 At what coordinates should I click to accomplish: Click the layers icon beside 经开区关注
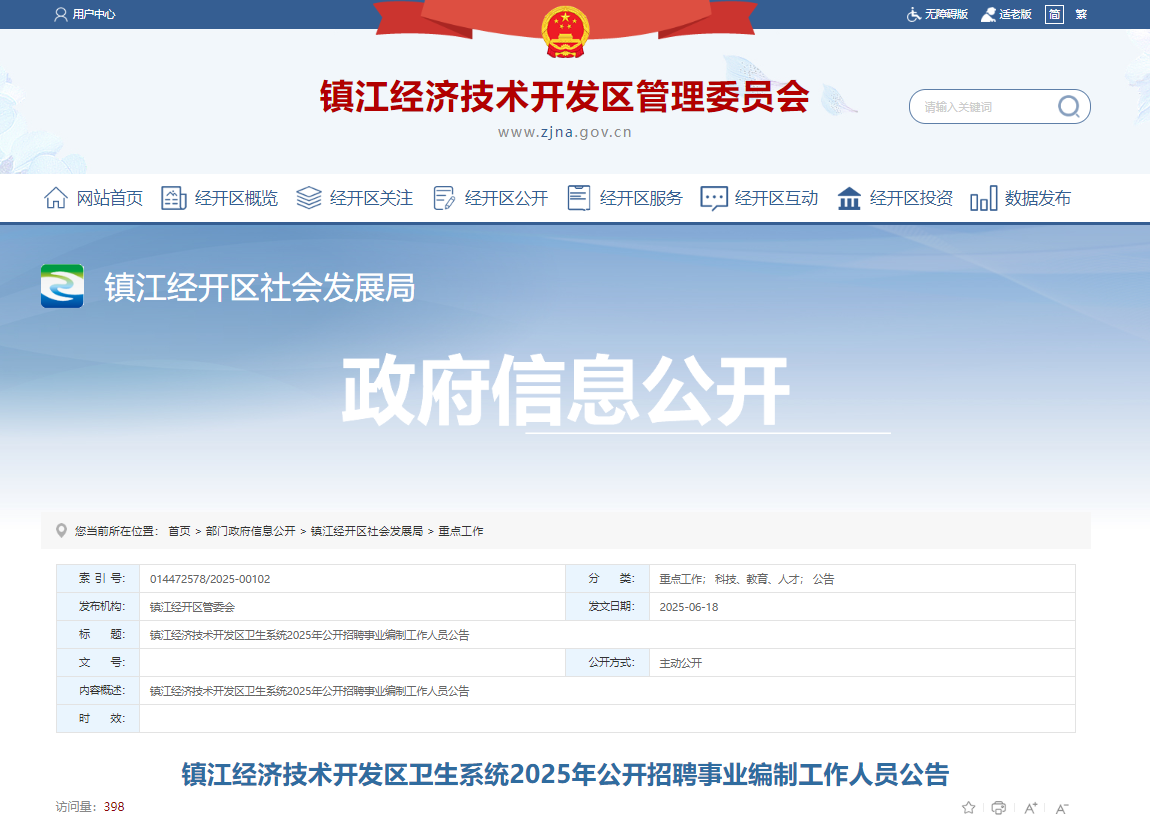pos(309,198)
